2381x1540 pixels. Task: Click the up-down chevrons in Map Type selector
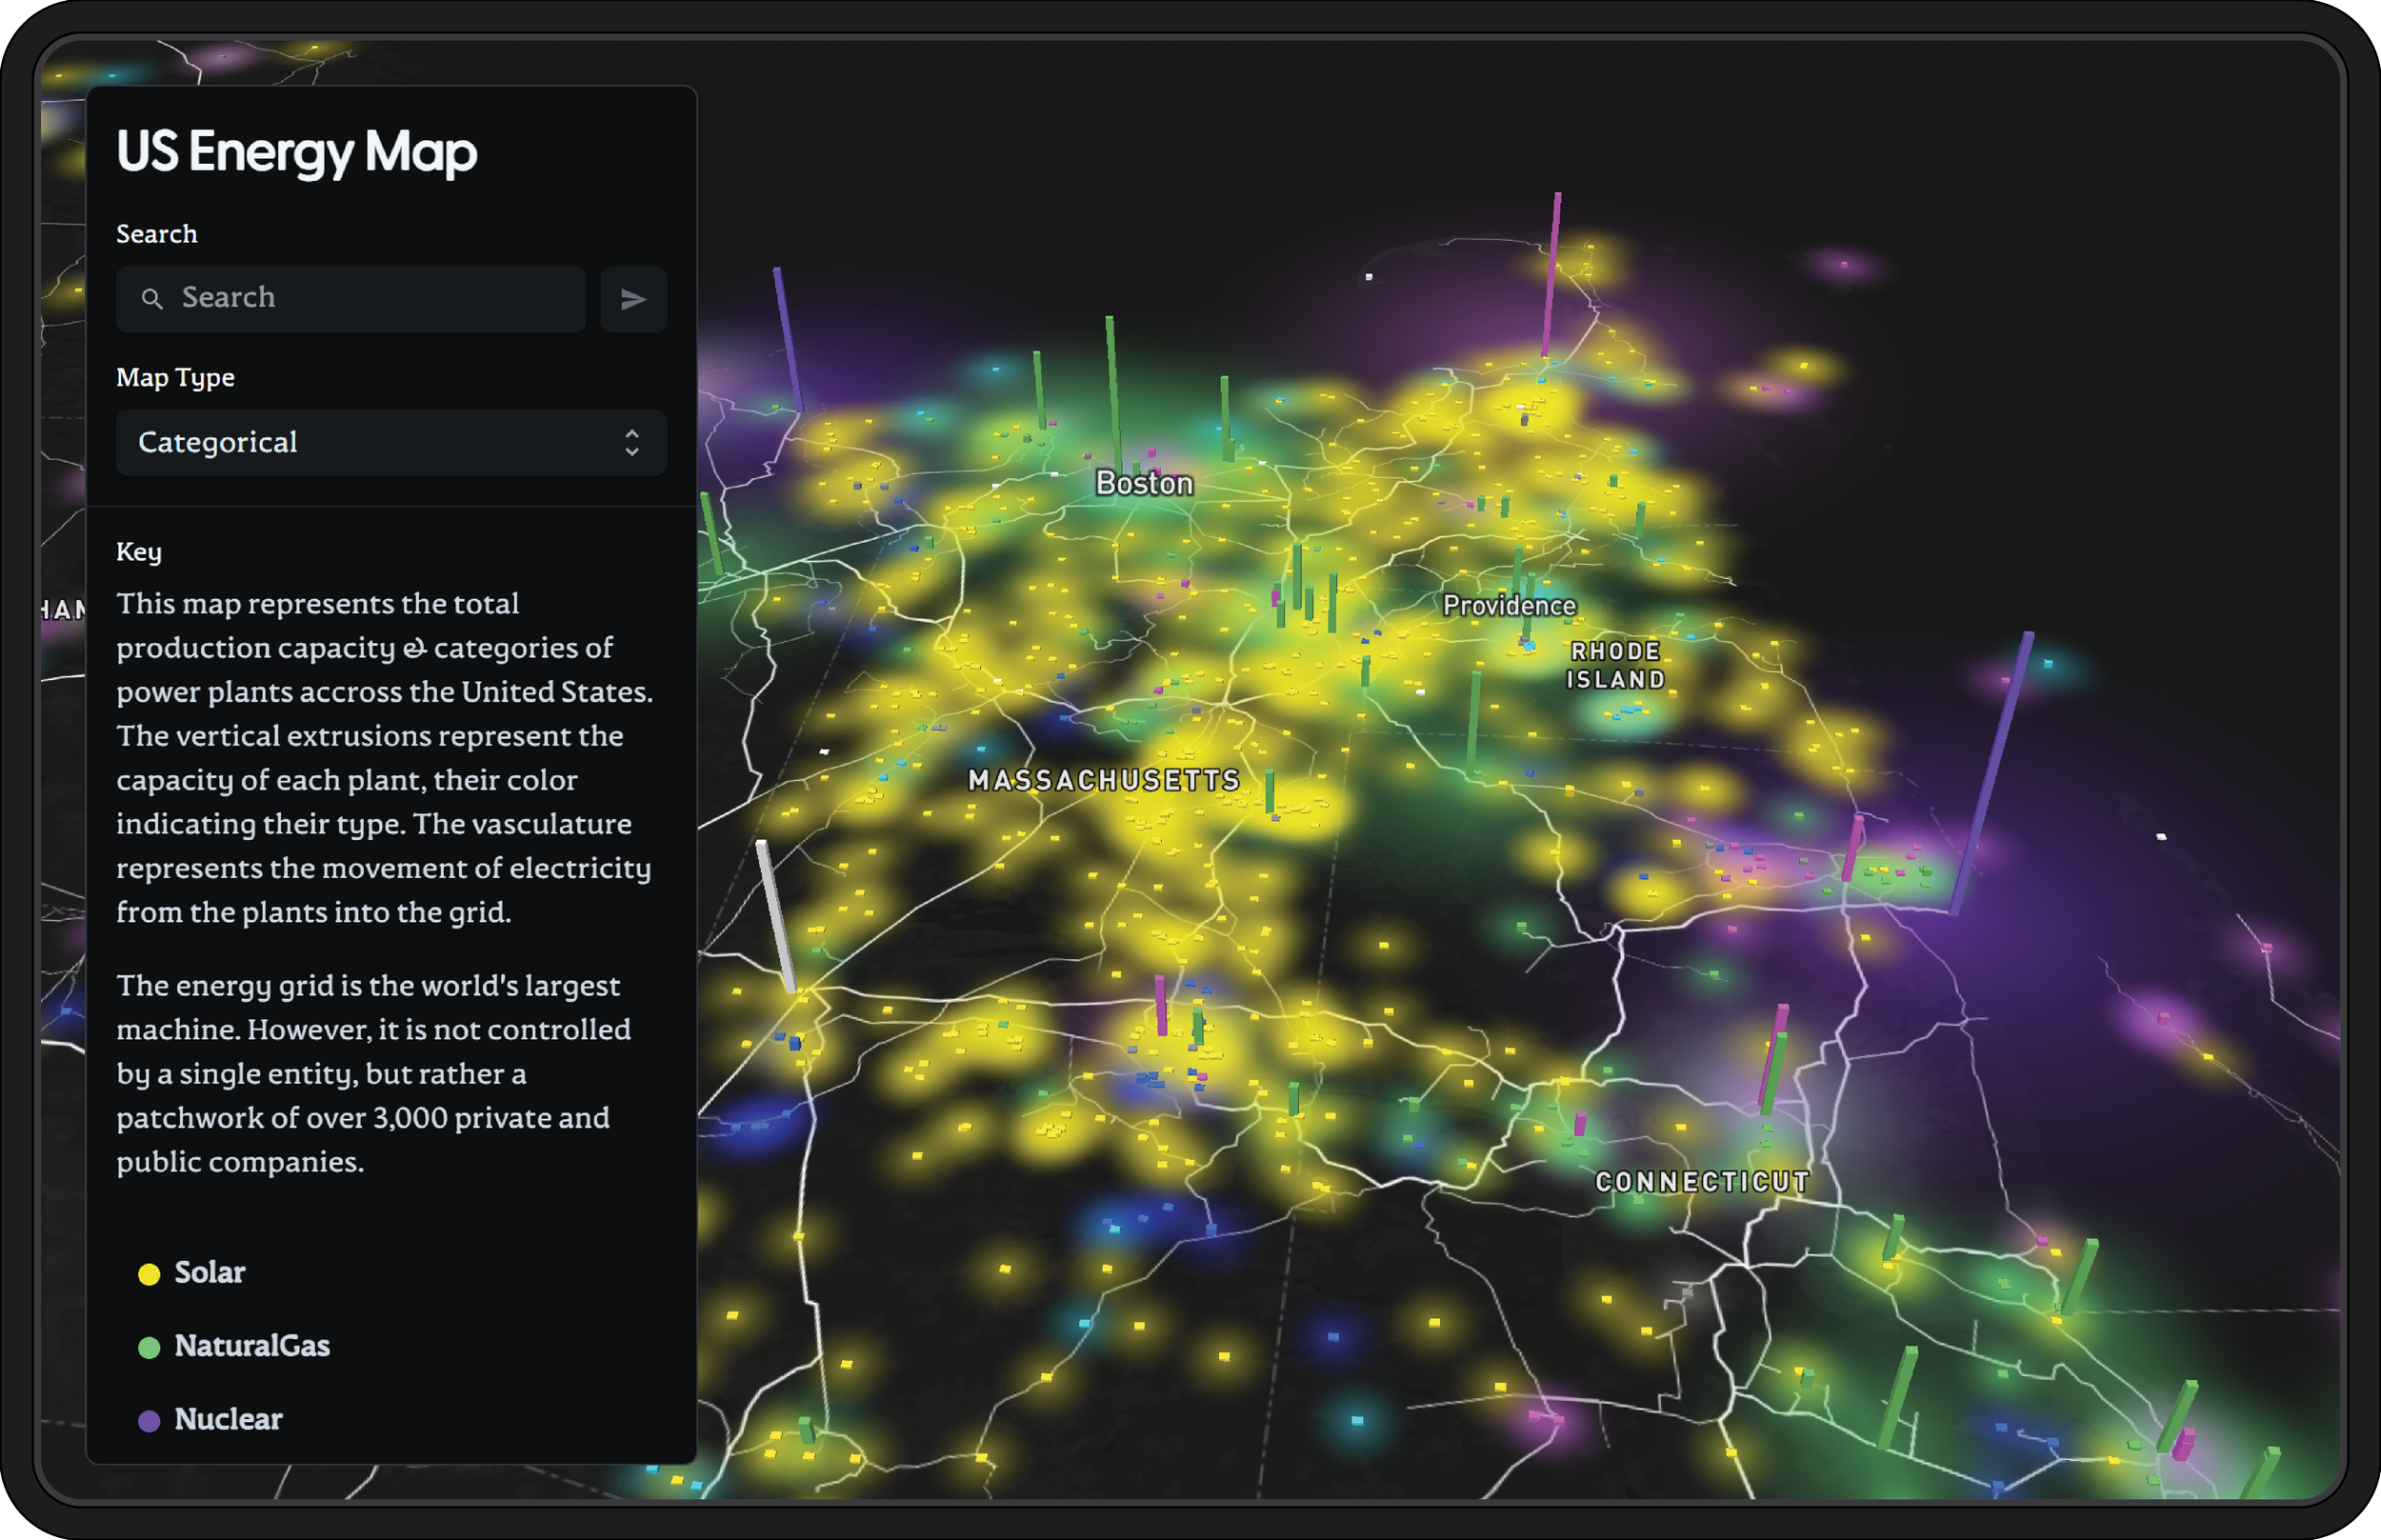tap(632, 443)
